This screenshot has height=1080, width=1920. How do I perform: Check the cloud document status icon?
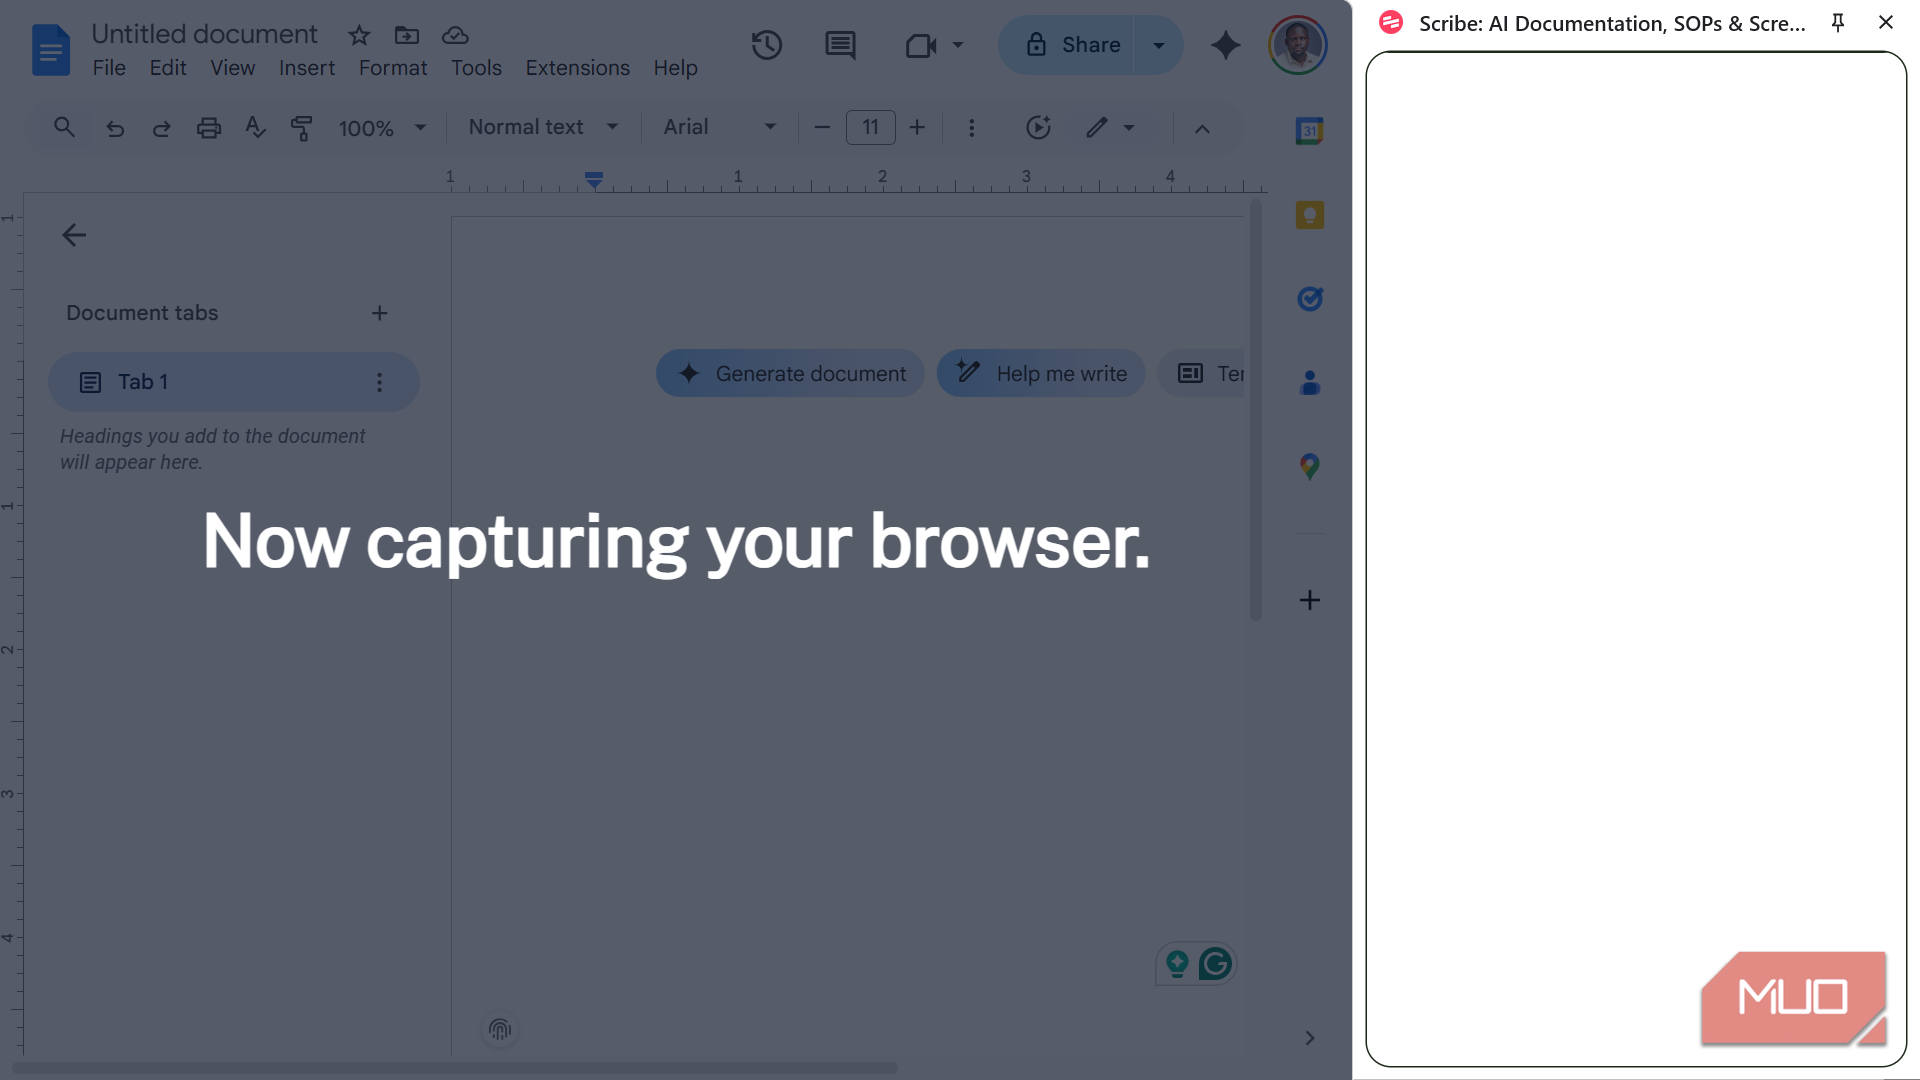point(455,36)
